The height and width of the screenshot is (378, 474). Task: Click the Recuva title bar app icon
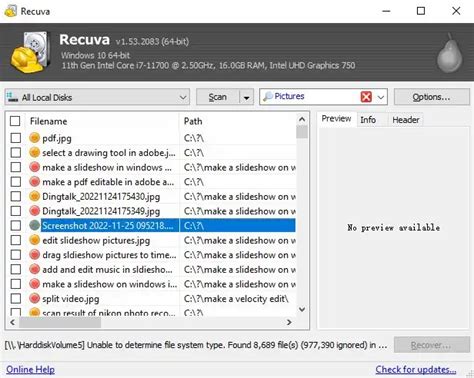[10, 11]
